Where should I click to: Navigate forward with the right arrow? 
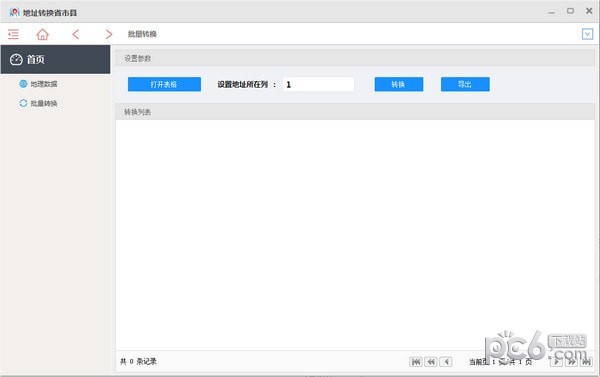pyautogui.click(x=109, y=34)
